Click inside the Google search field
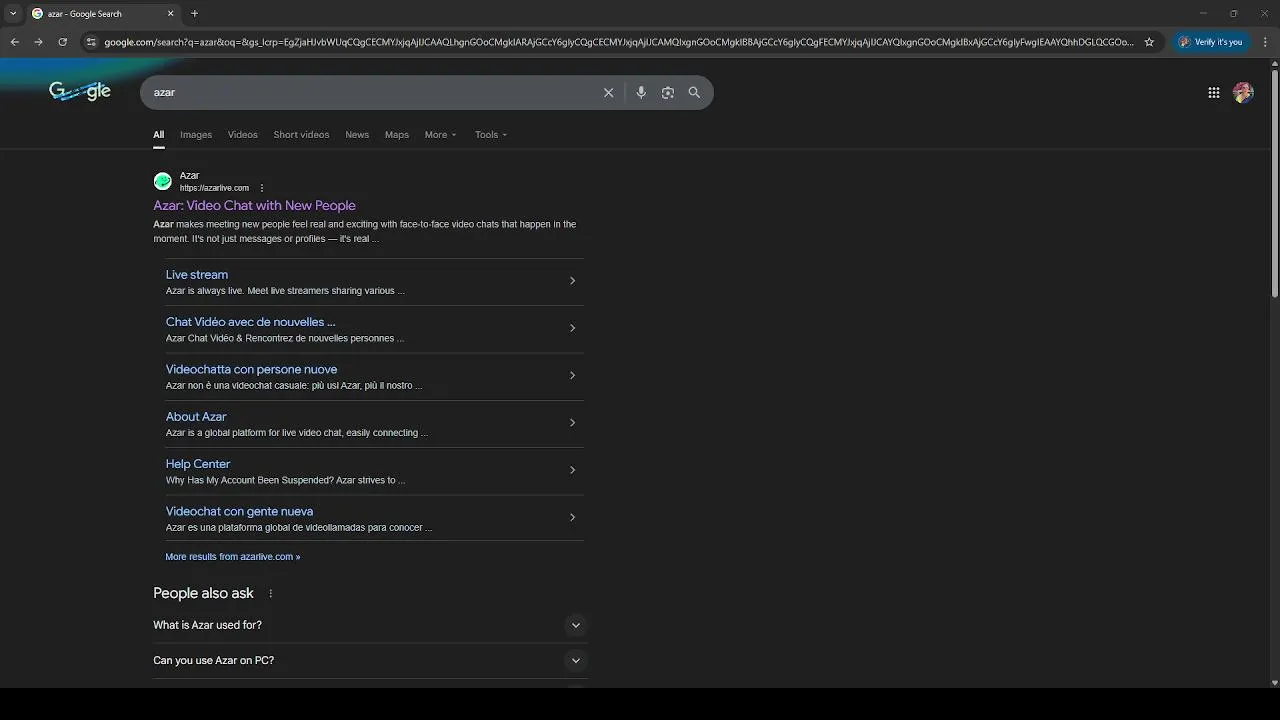The height and width of the screenshot is (720, 1280). click(x=370, y=93)
